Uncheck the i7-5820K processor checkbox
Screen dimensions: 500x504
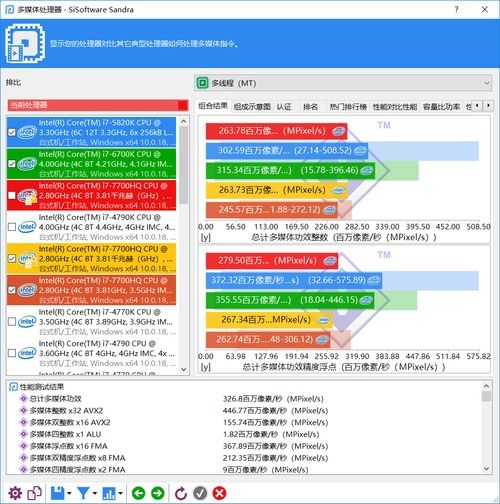pos(12,132)
